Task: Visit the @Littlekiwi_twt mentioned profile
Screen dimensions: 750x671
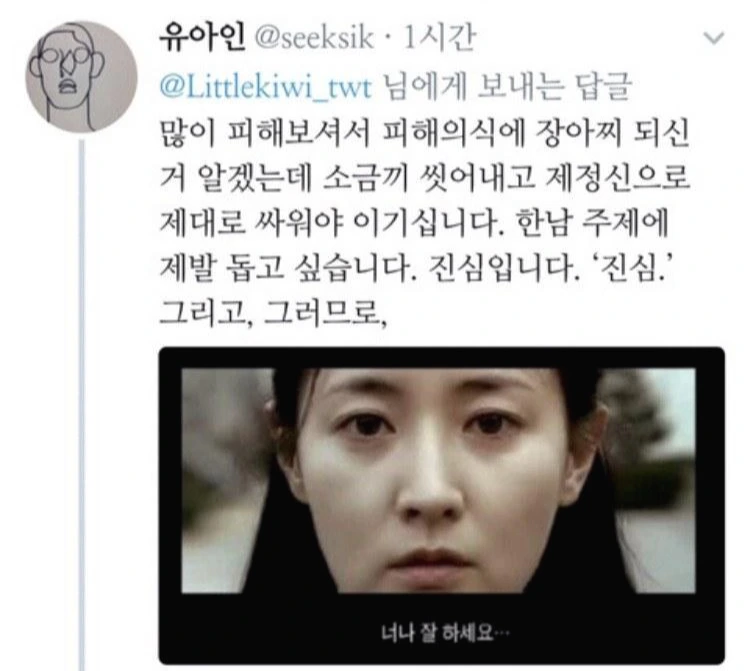Action: 265,88
